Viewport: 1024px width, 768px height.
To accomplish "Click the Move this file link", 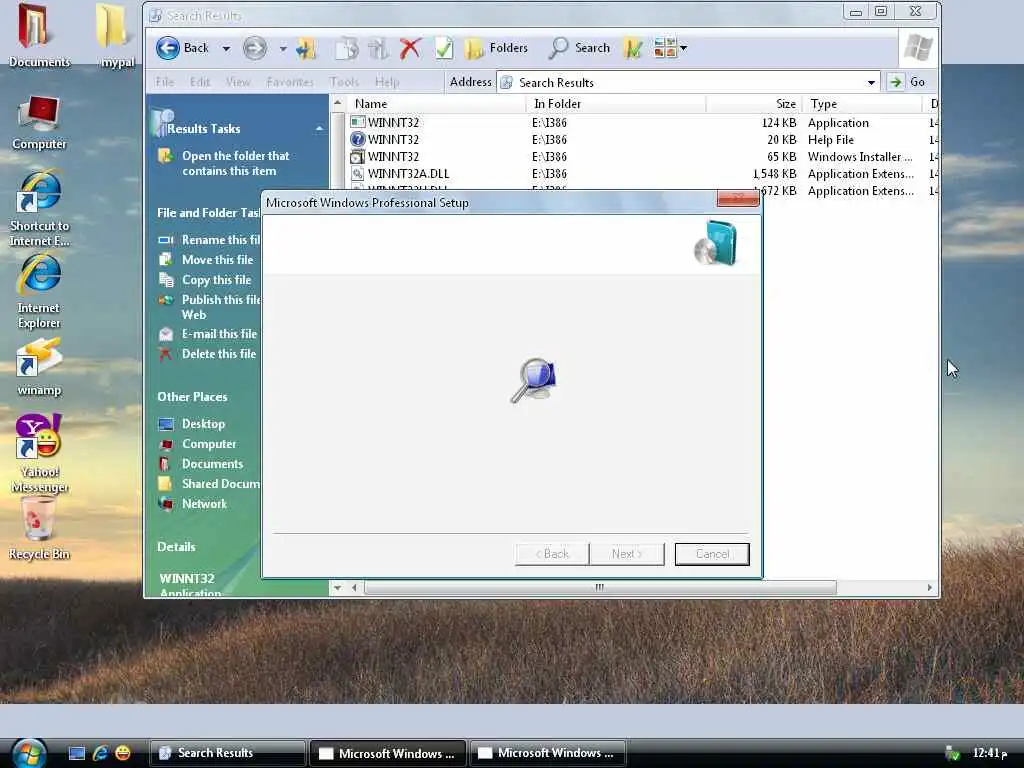I will (x=217, y=260).
